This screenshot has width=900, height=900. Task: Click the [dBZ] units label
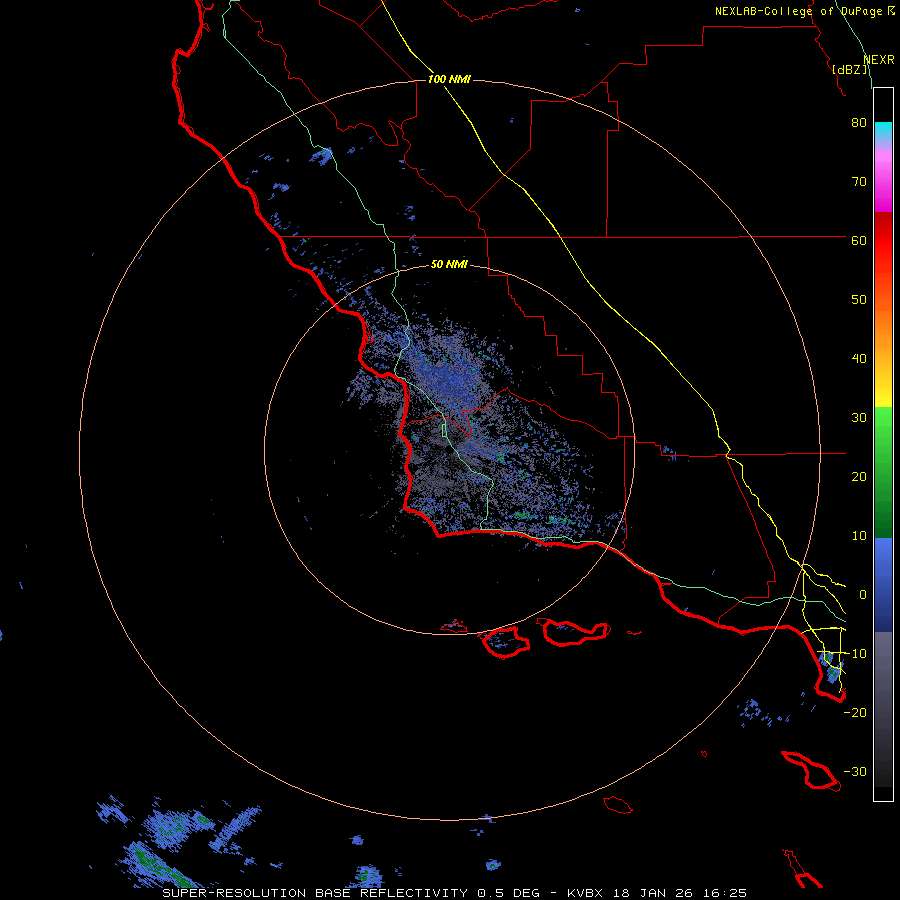click(x=849, y=70)
